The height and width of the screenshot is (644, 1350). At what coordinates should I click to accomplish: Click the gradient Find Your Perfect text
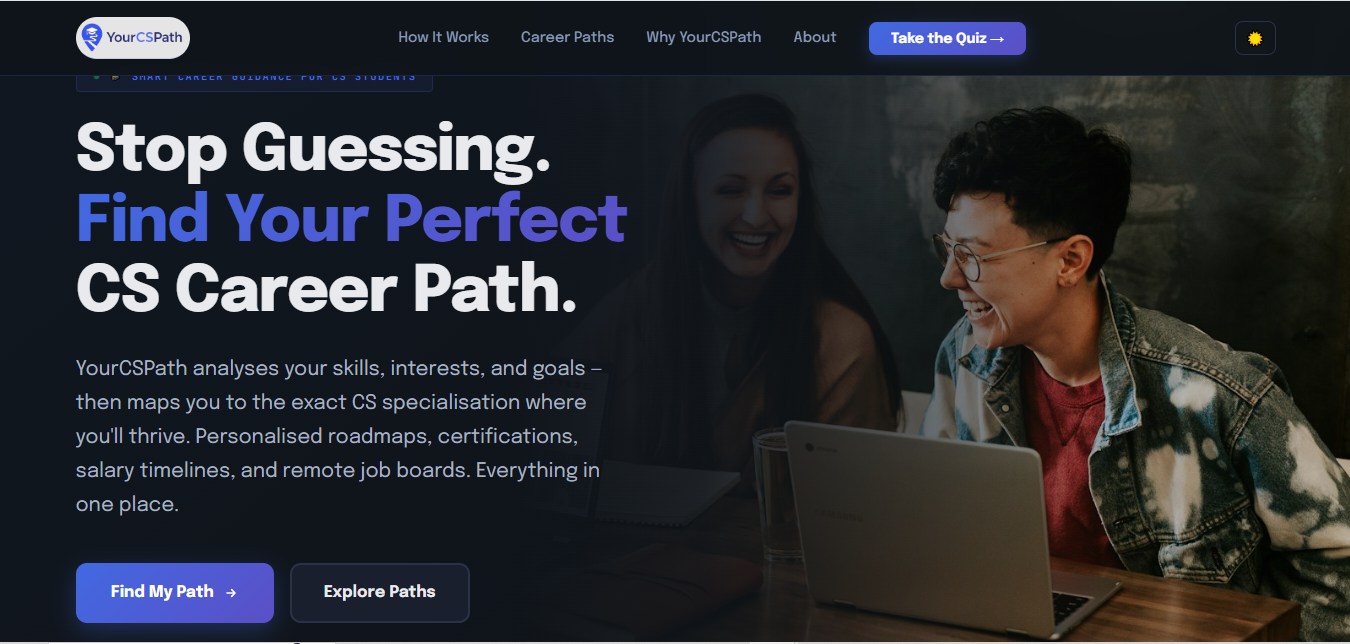(351, 217)
